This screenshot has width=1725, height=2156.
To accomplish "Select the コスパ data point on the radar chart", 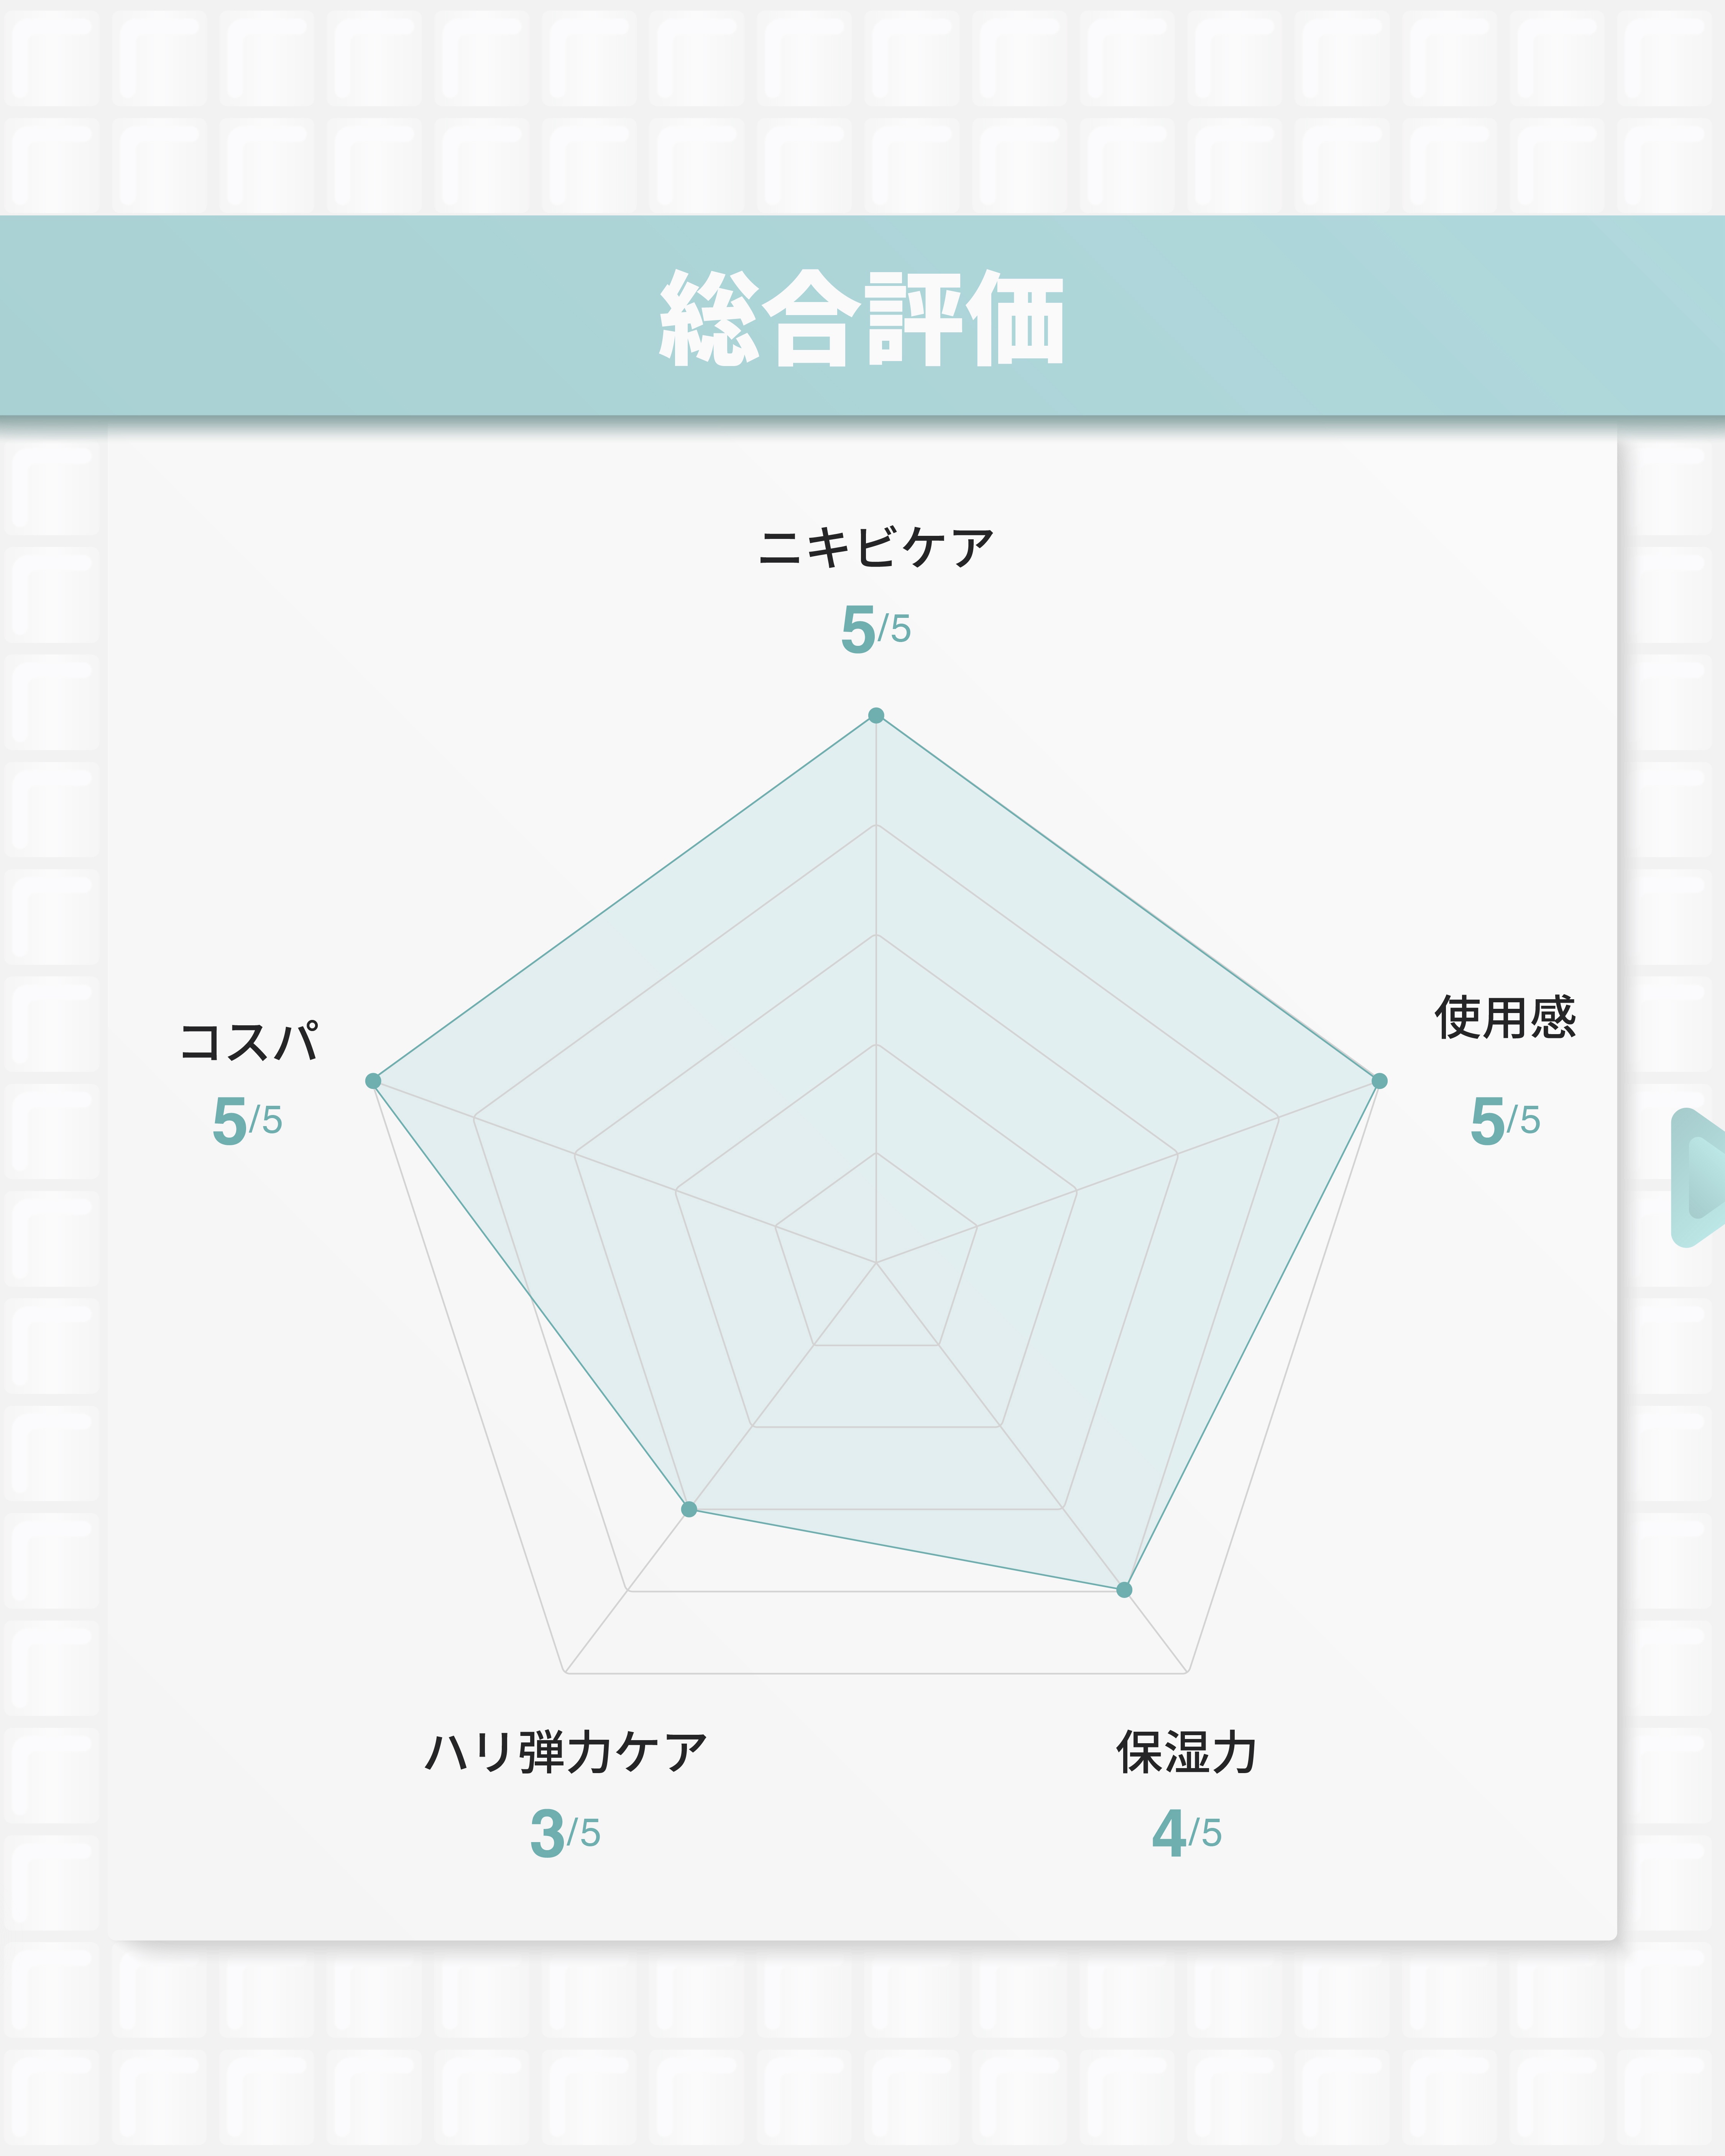I will tap(373, 1081).
